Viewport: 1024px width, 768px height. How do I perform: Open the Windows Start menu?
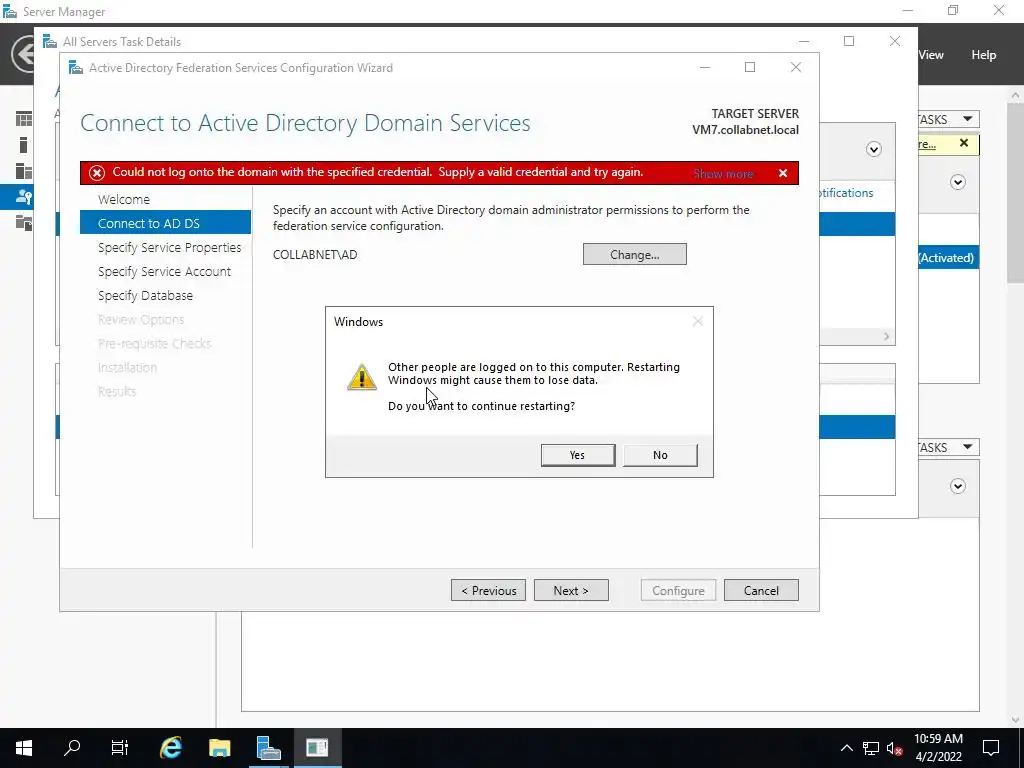pos(24,748)
